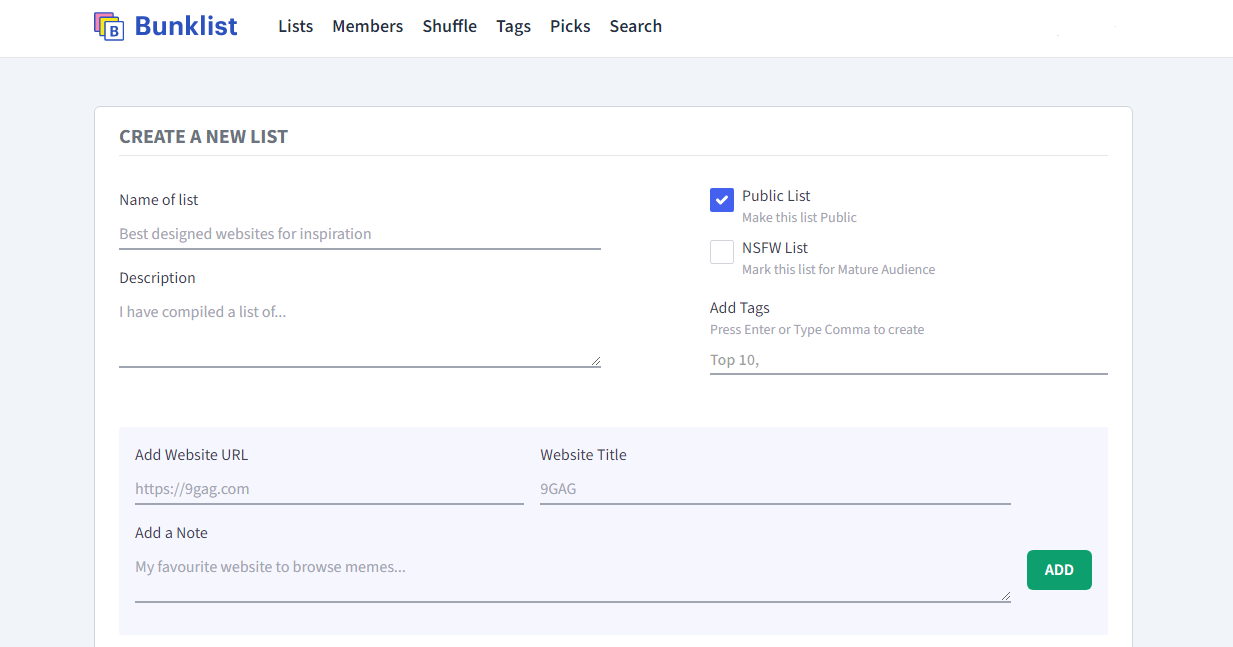The image size is (1233, 647).
Task: Enable the NSFW List checkbox
Action: tap(722, 252)
